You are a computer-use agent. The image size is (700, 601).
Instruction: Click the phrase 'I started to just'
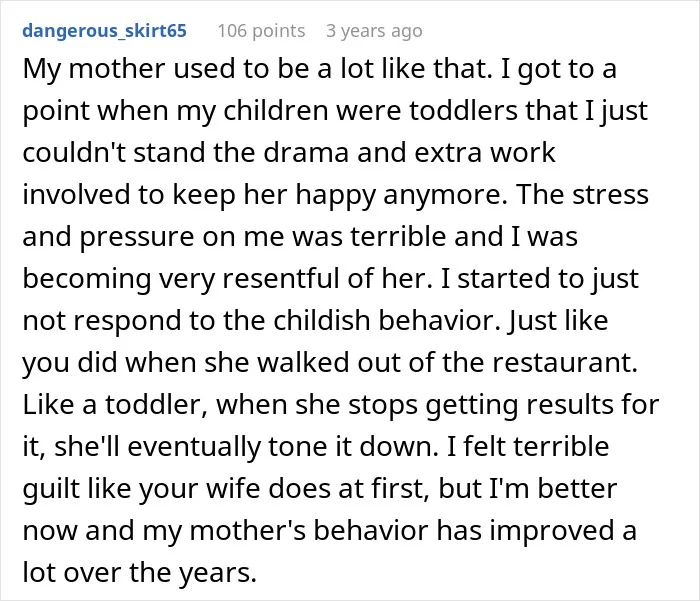(x=540, y=279)
